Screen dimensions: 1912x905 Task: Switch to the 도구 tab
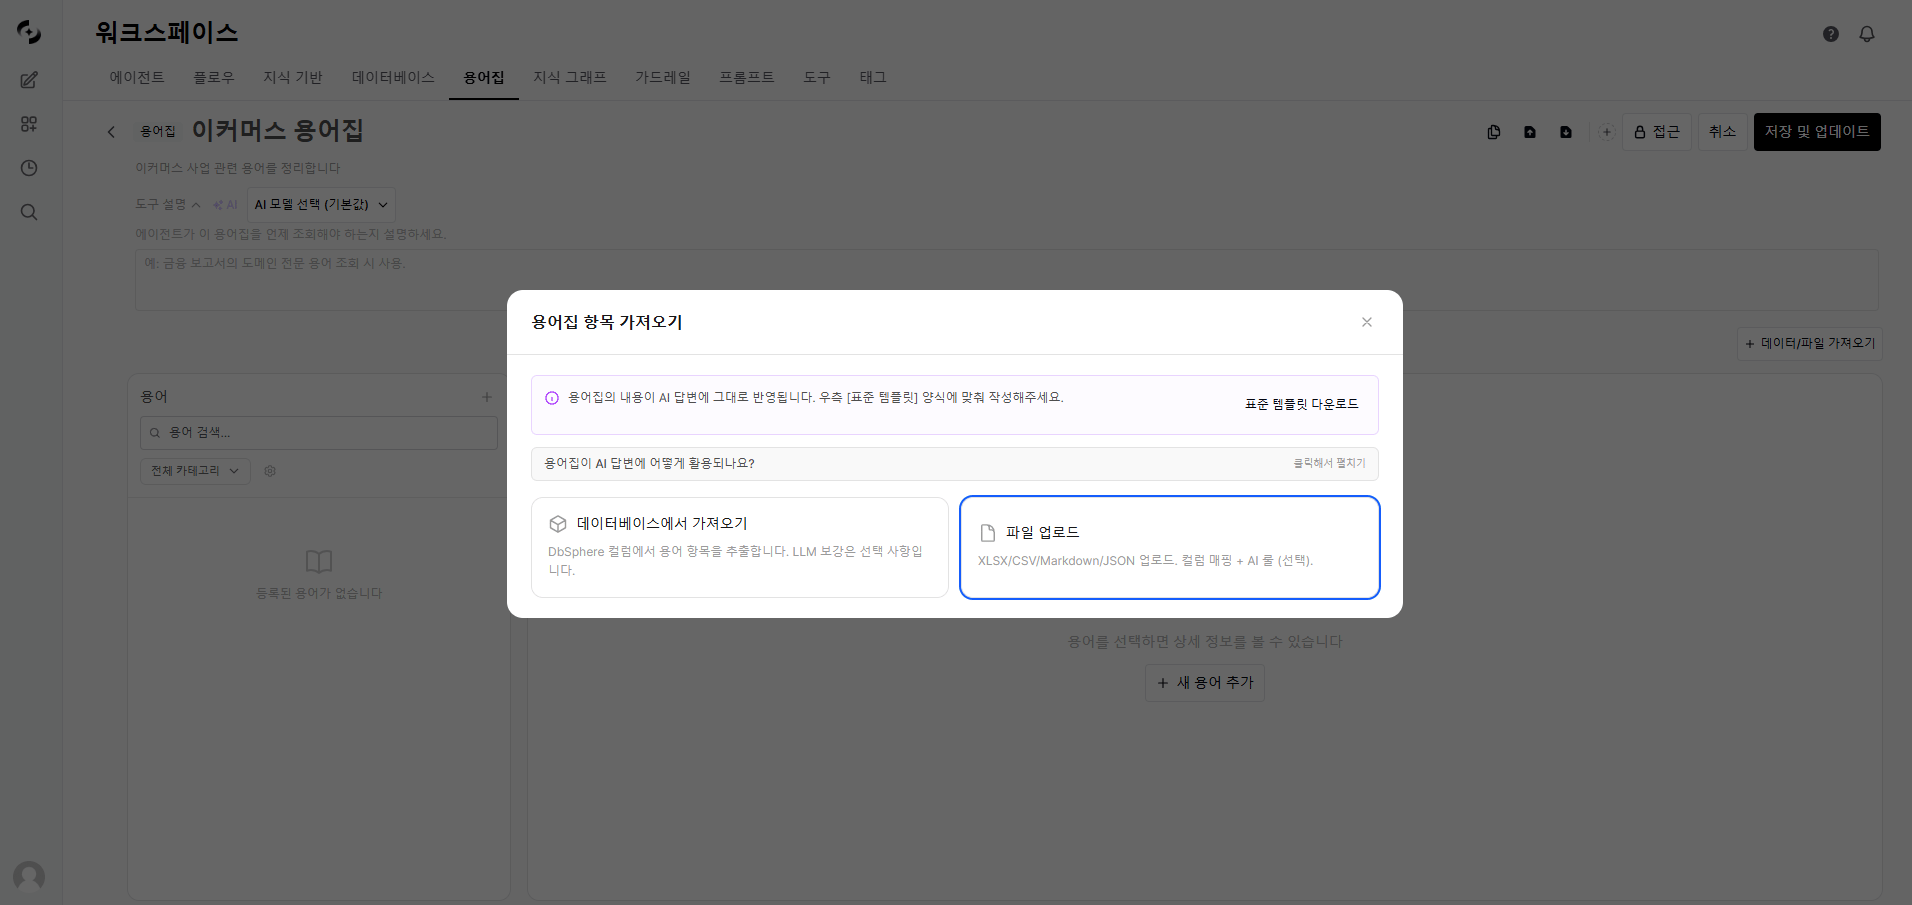tap(817, 77)
